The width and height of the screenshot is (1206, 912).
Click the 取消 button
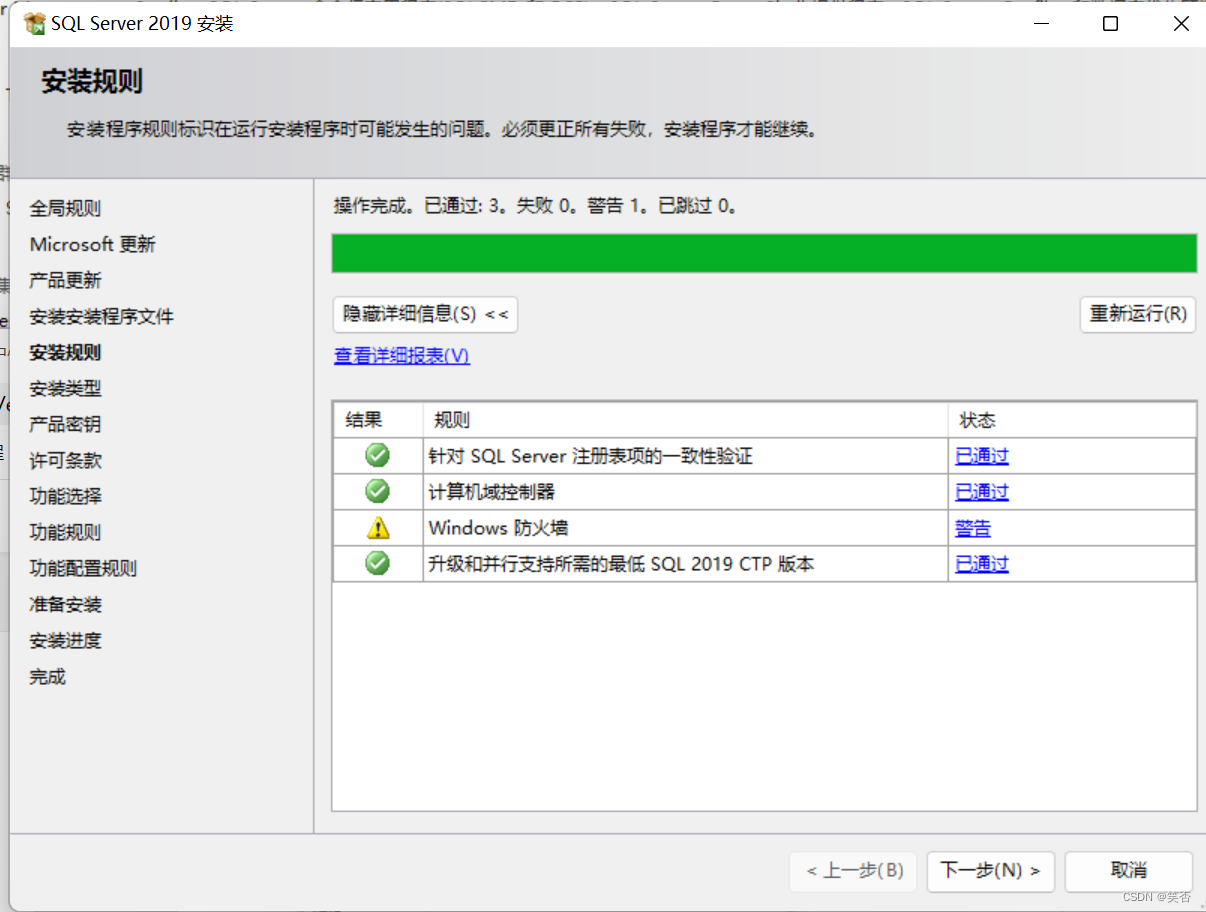1128,871
